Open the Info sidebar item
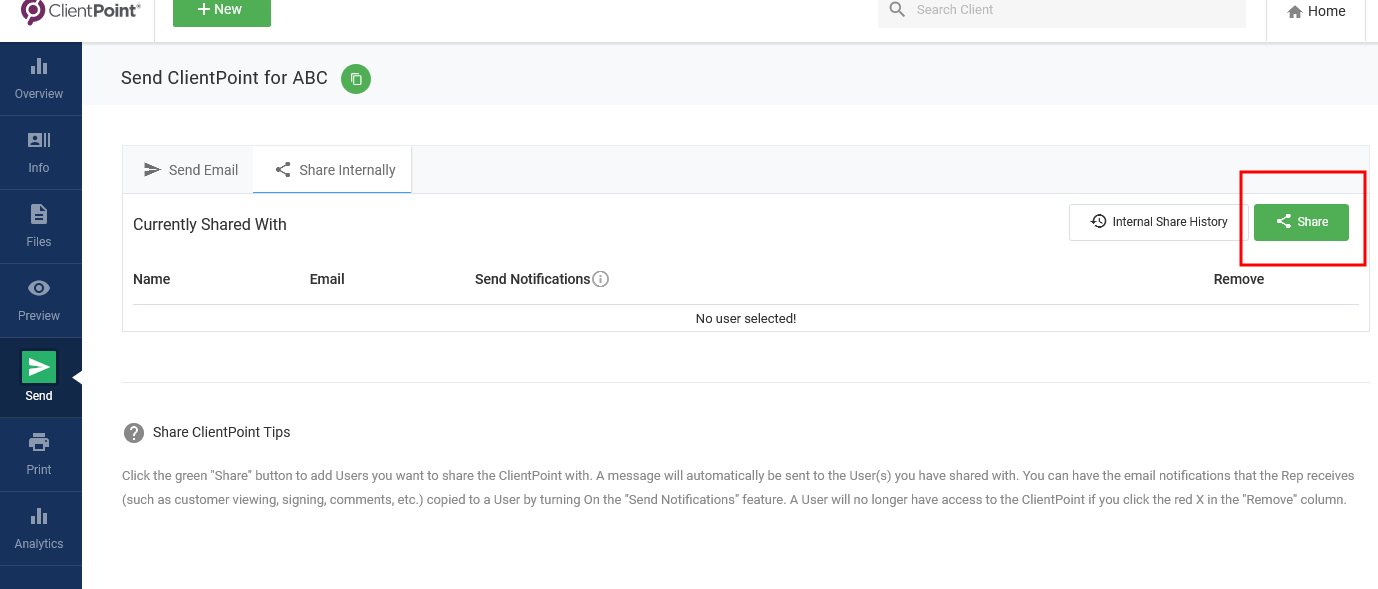Image resolution: width=1378 pixels, height=589 pixels. tap(39, 153)
